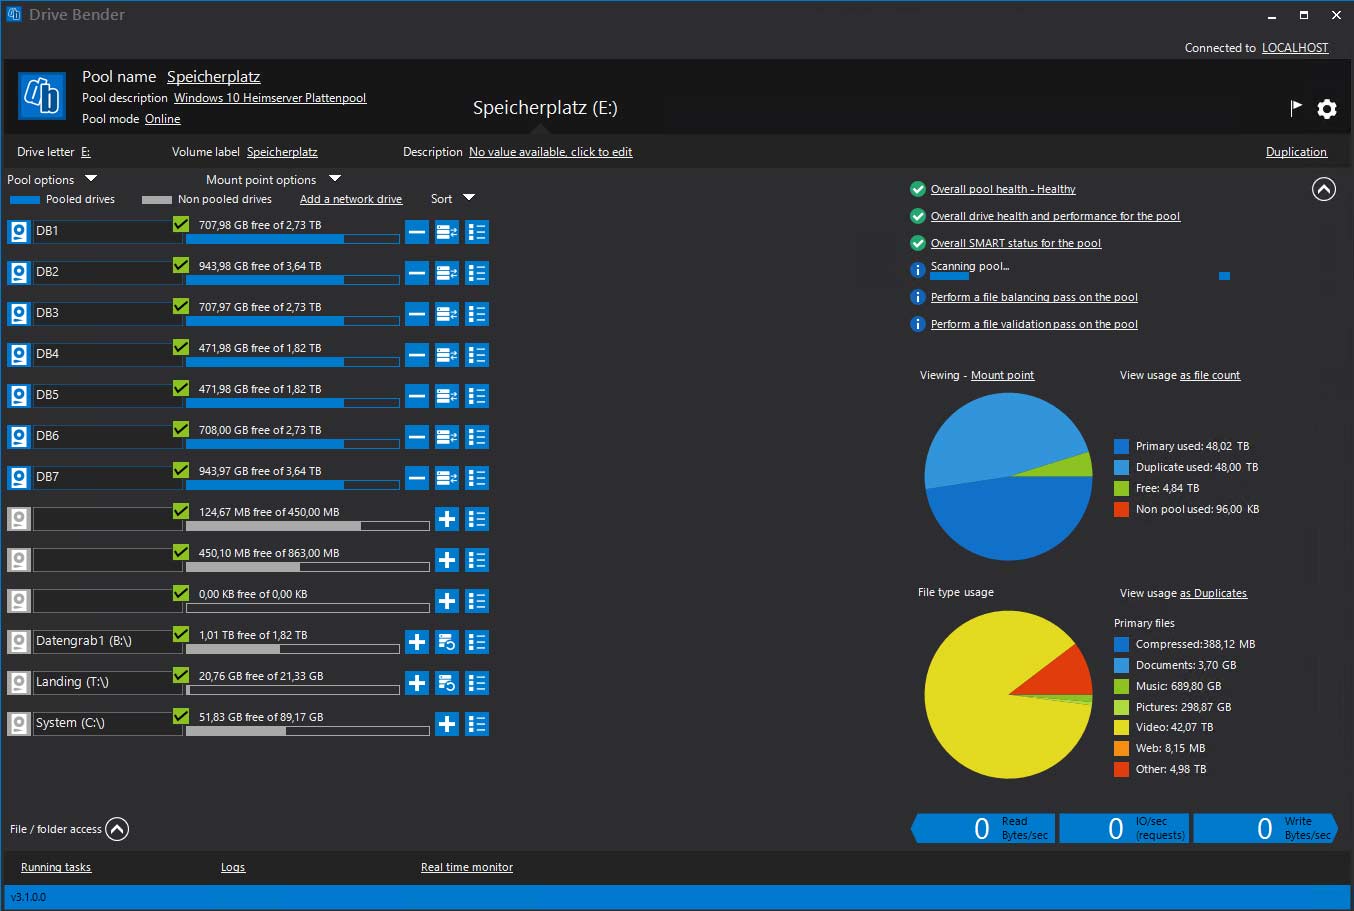Switch View usage as file count
Image resolution: width=1354 pixels, height=911 pixels.
1210,375
